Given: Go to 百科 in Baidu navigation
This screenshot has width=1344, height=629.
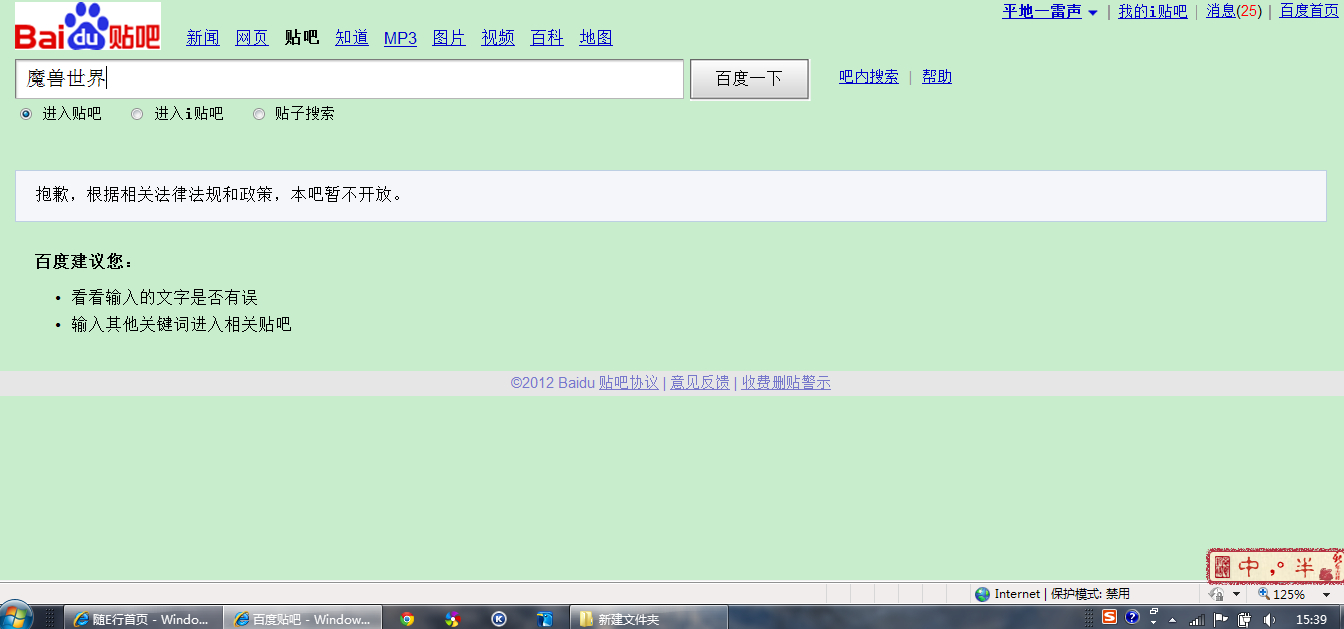Looking at the screenshot, I should [x=547, y=38].
